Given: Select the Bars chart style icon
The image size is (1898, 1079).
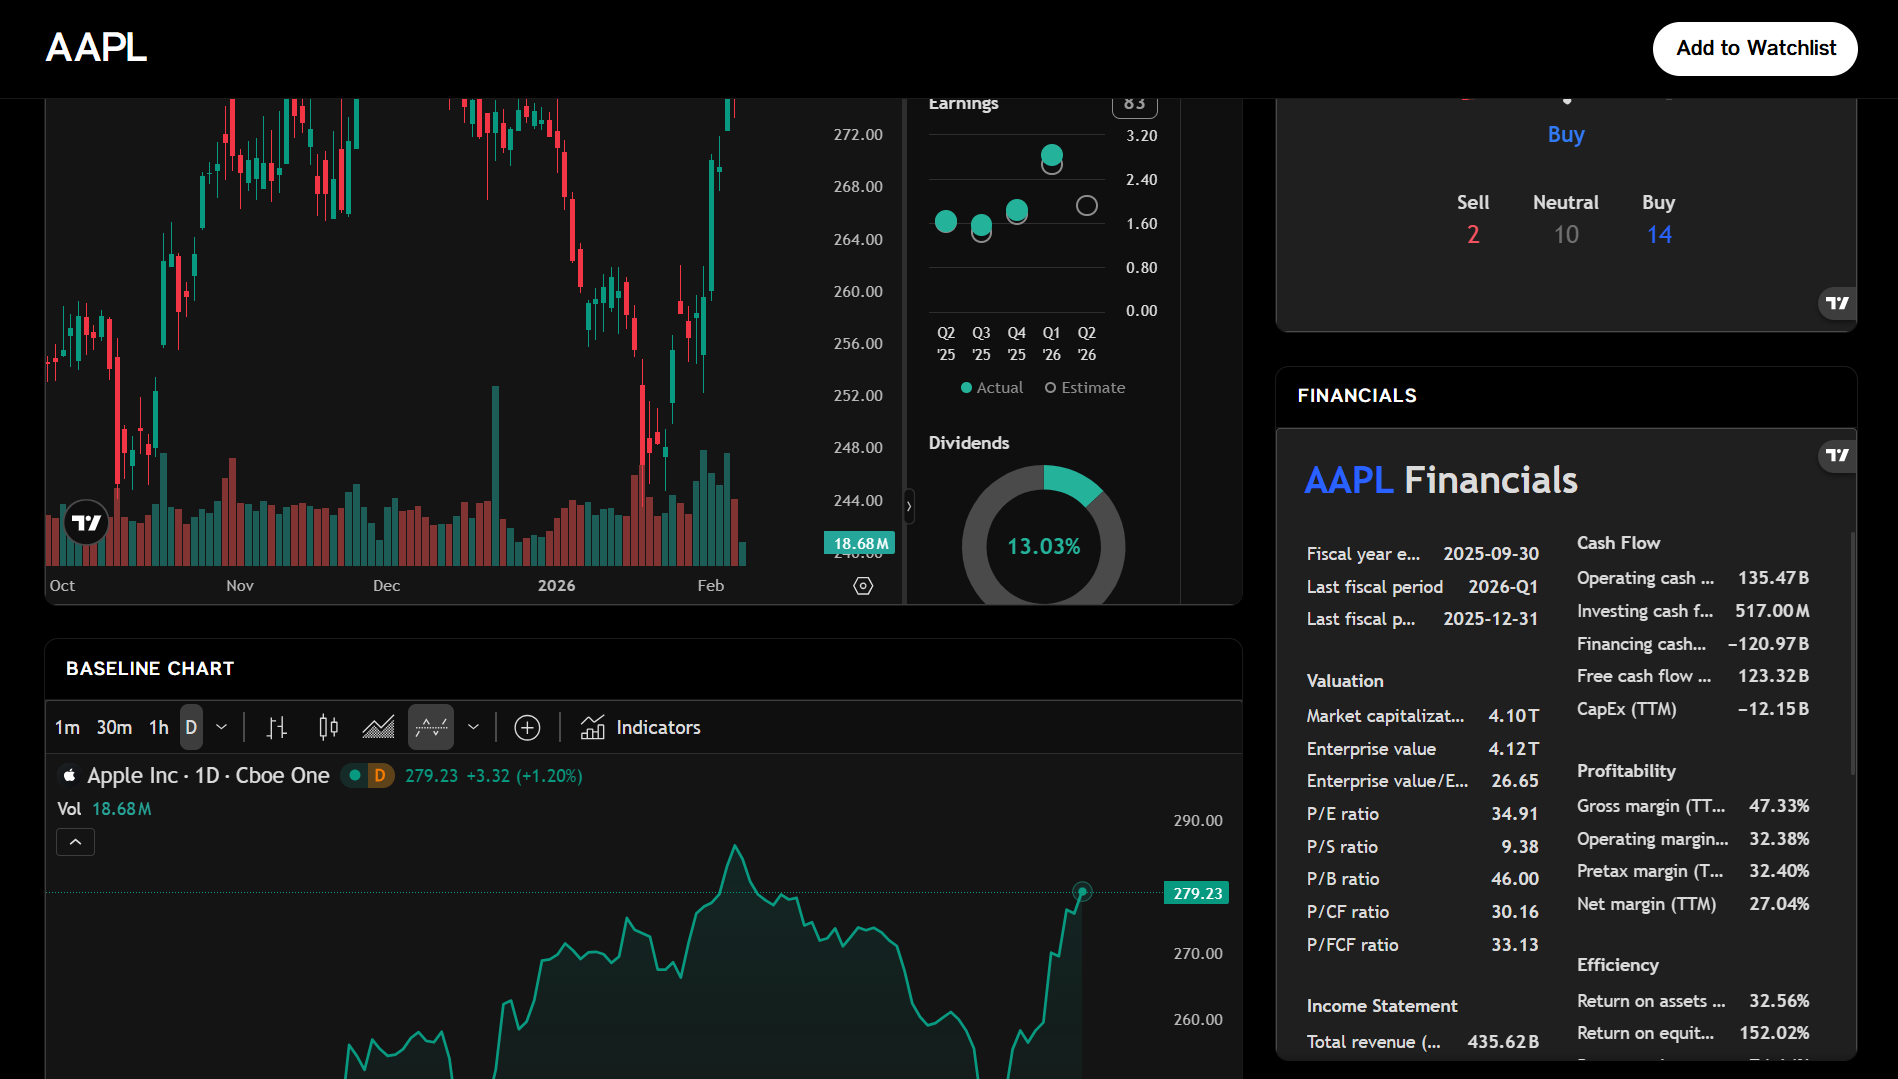Looking at the screenshot, I should coord(277,728).
